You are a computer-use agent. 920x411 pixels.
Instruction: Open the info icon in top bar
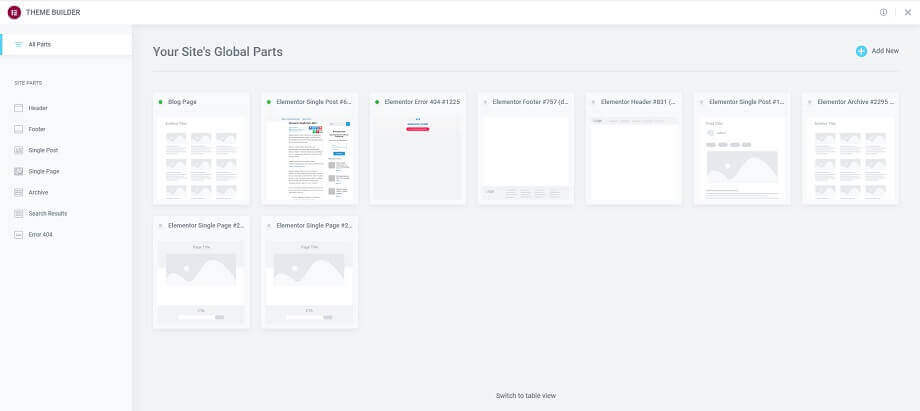click(883, 12)
